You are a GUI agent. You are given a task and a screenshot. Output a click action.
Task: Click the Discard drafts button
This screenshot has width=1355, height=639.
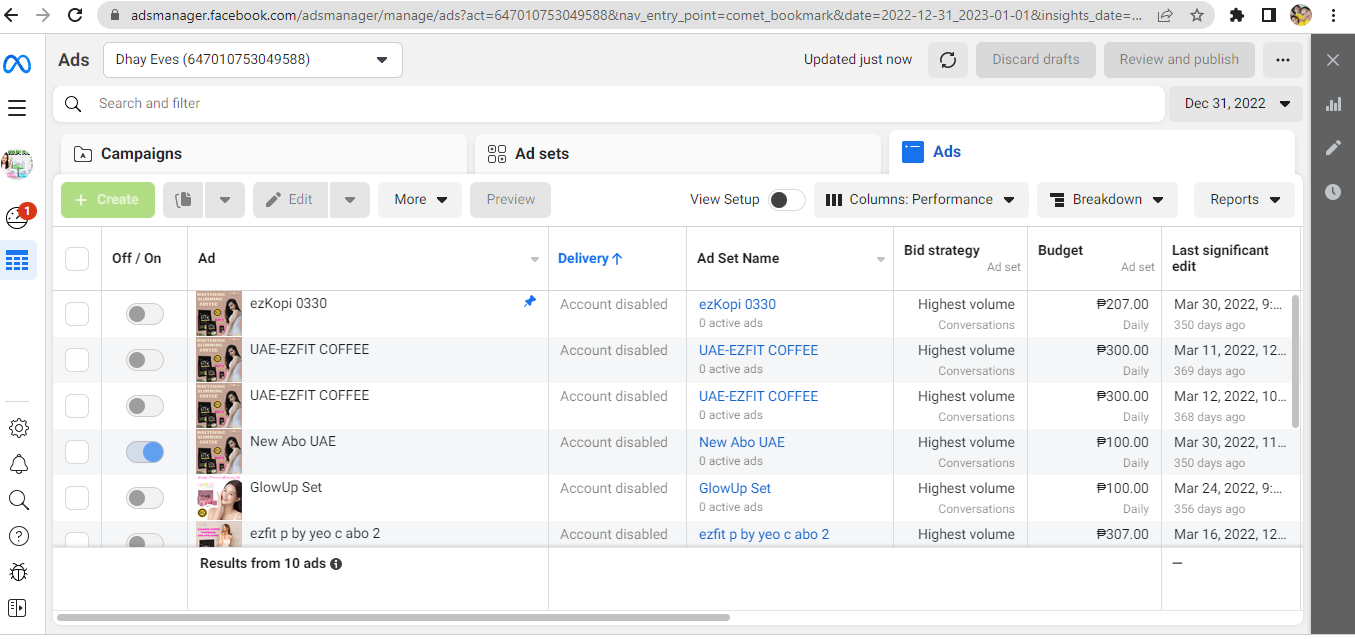point(1036,60)
